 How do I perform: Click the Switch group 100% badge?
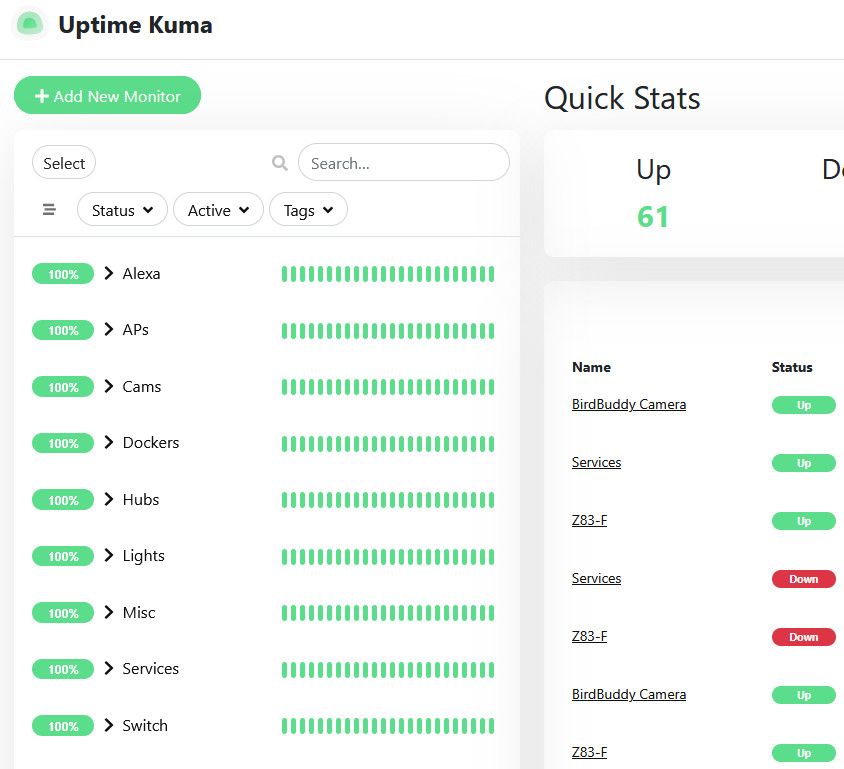click(x=63, y=726)
